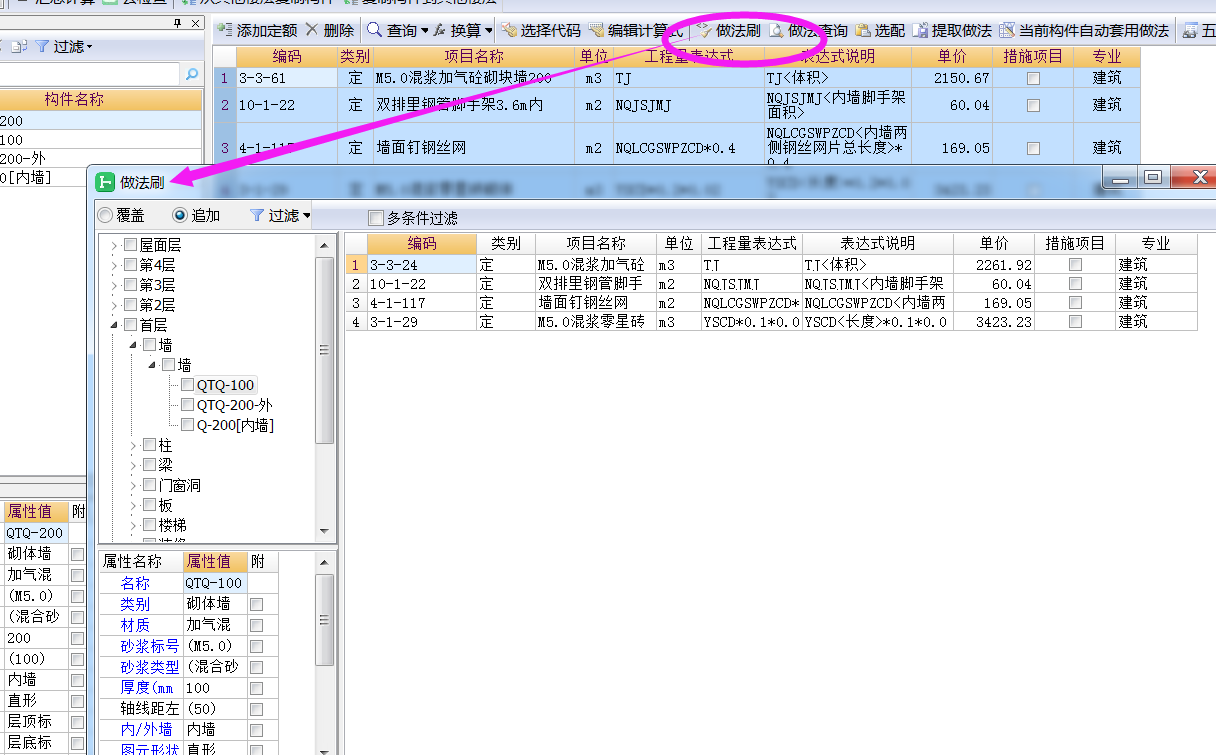Image resolution: width=1216 pixels, height=755 pixels.
Task: Check the 第4层 tree checkbox
Action: click(130, 265)
